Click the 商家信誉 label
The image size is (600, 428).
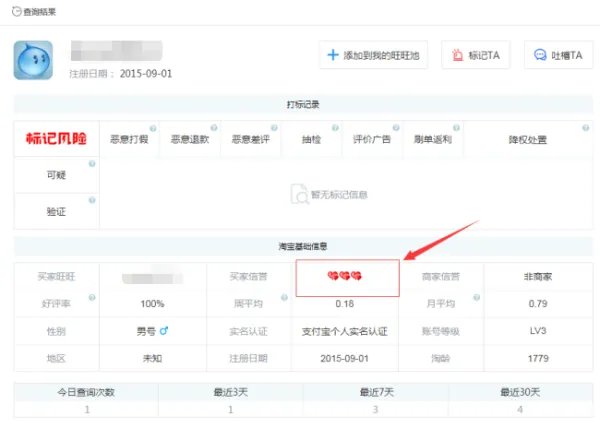point(440,276)
